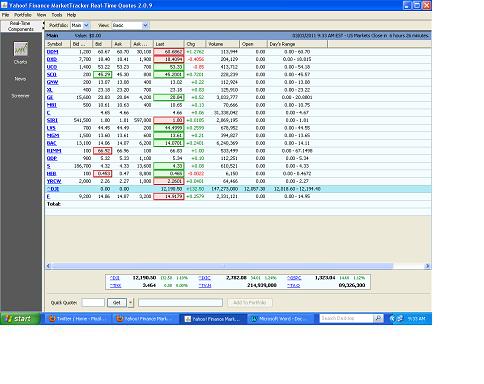Open the BAC symbol link
Viewport: 484px width, 384px height.
point(52,143)
